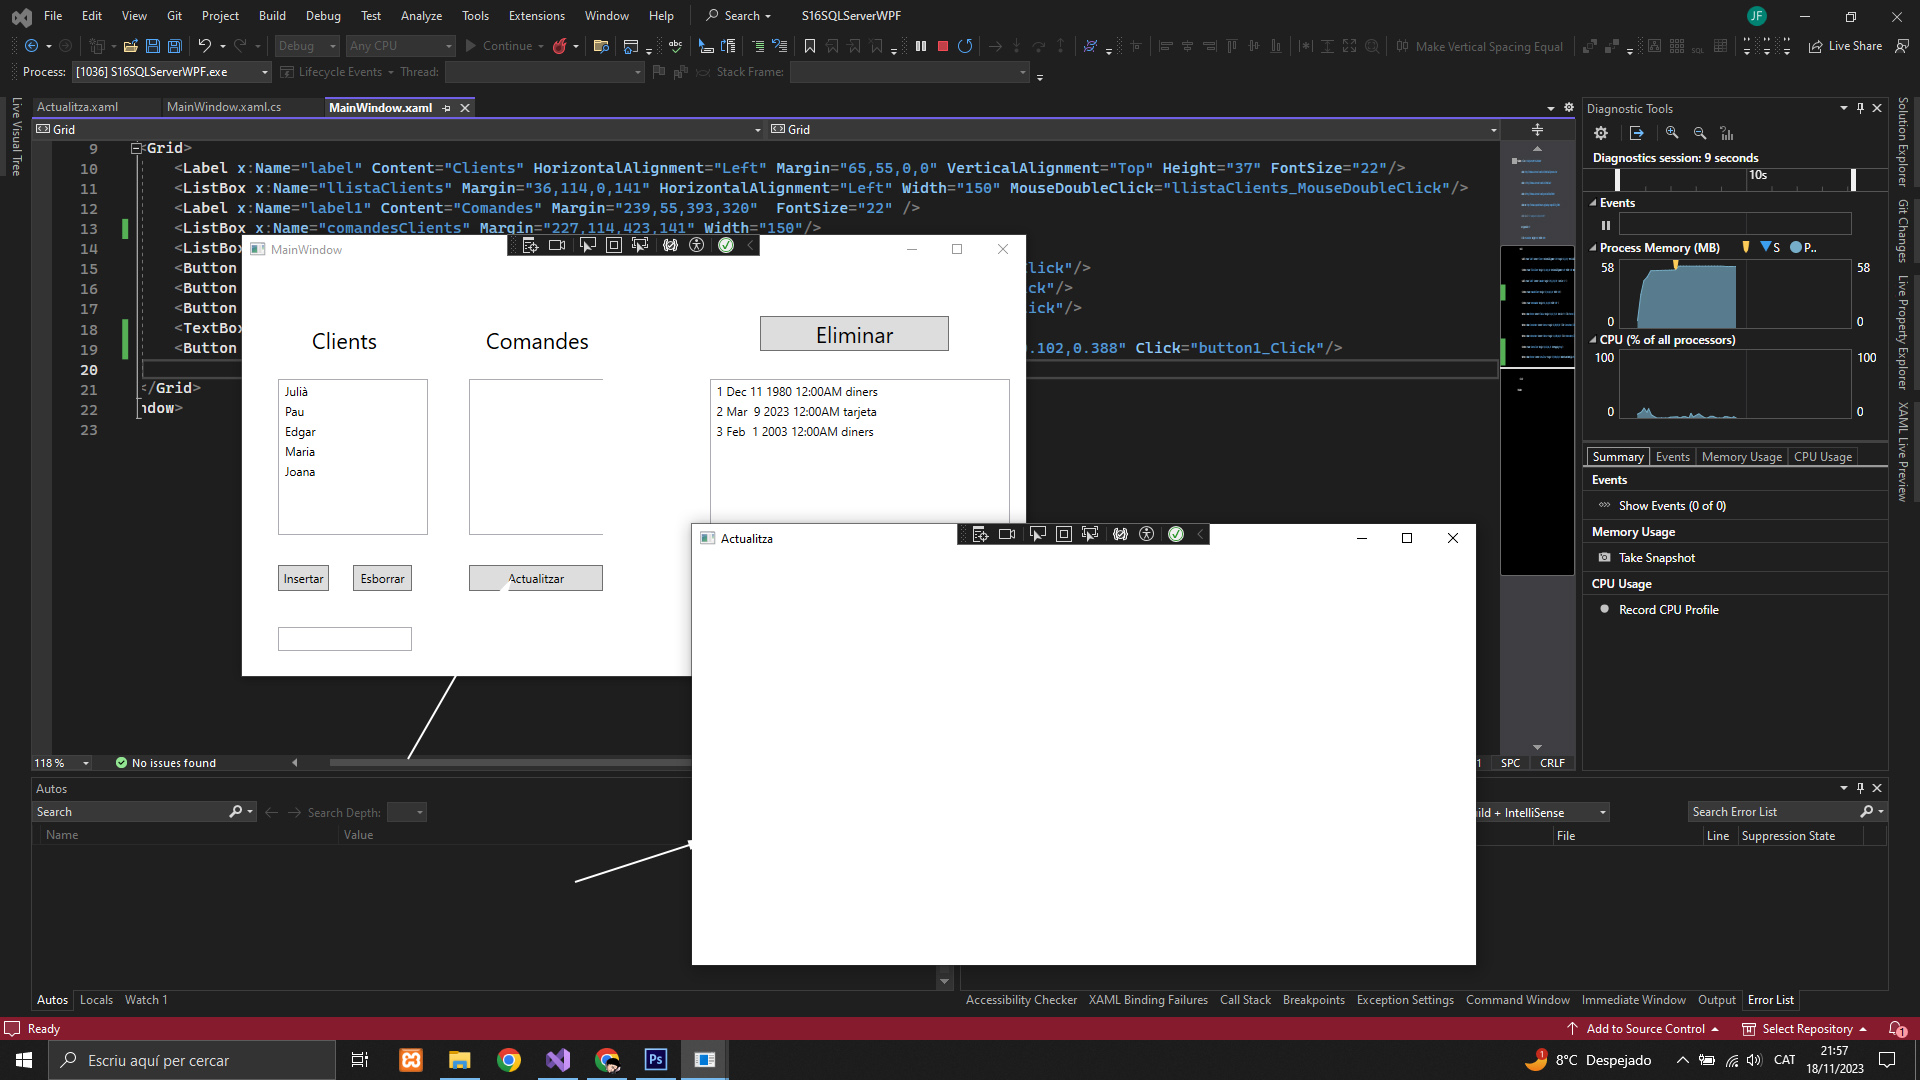The width and height of the screenshot is (1920, 1080).
Task: Click the Take Snapshot camera icon
Action: [1604, 558]
